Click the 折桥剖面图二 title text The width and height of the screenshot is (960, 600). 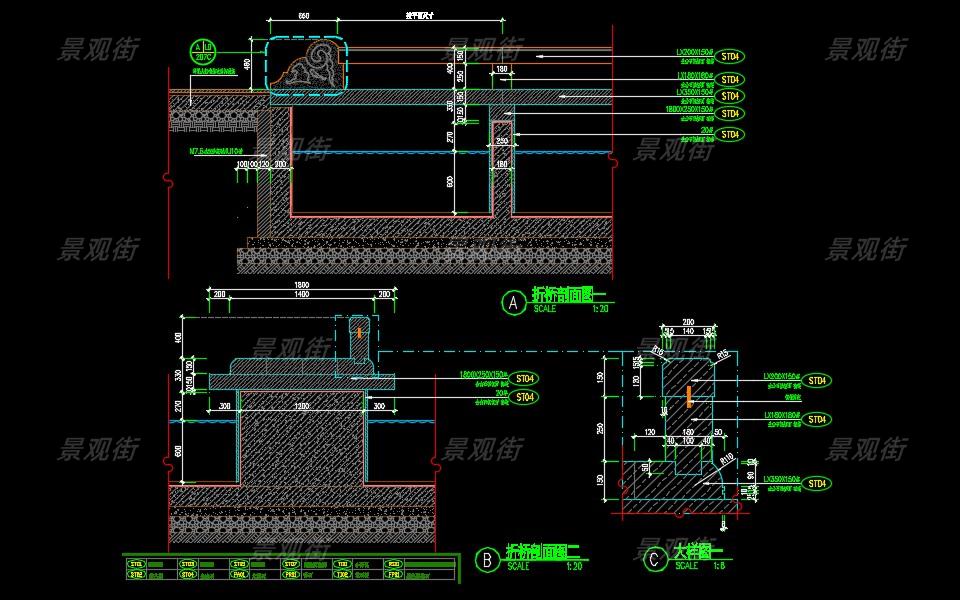coord(538,552)
